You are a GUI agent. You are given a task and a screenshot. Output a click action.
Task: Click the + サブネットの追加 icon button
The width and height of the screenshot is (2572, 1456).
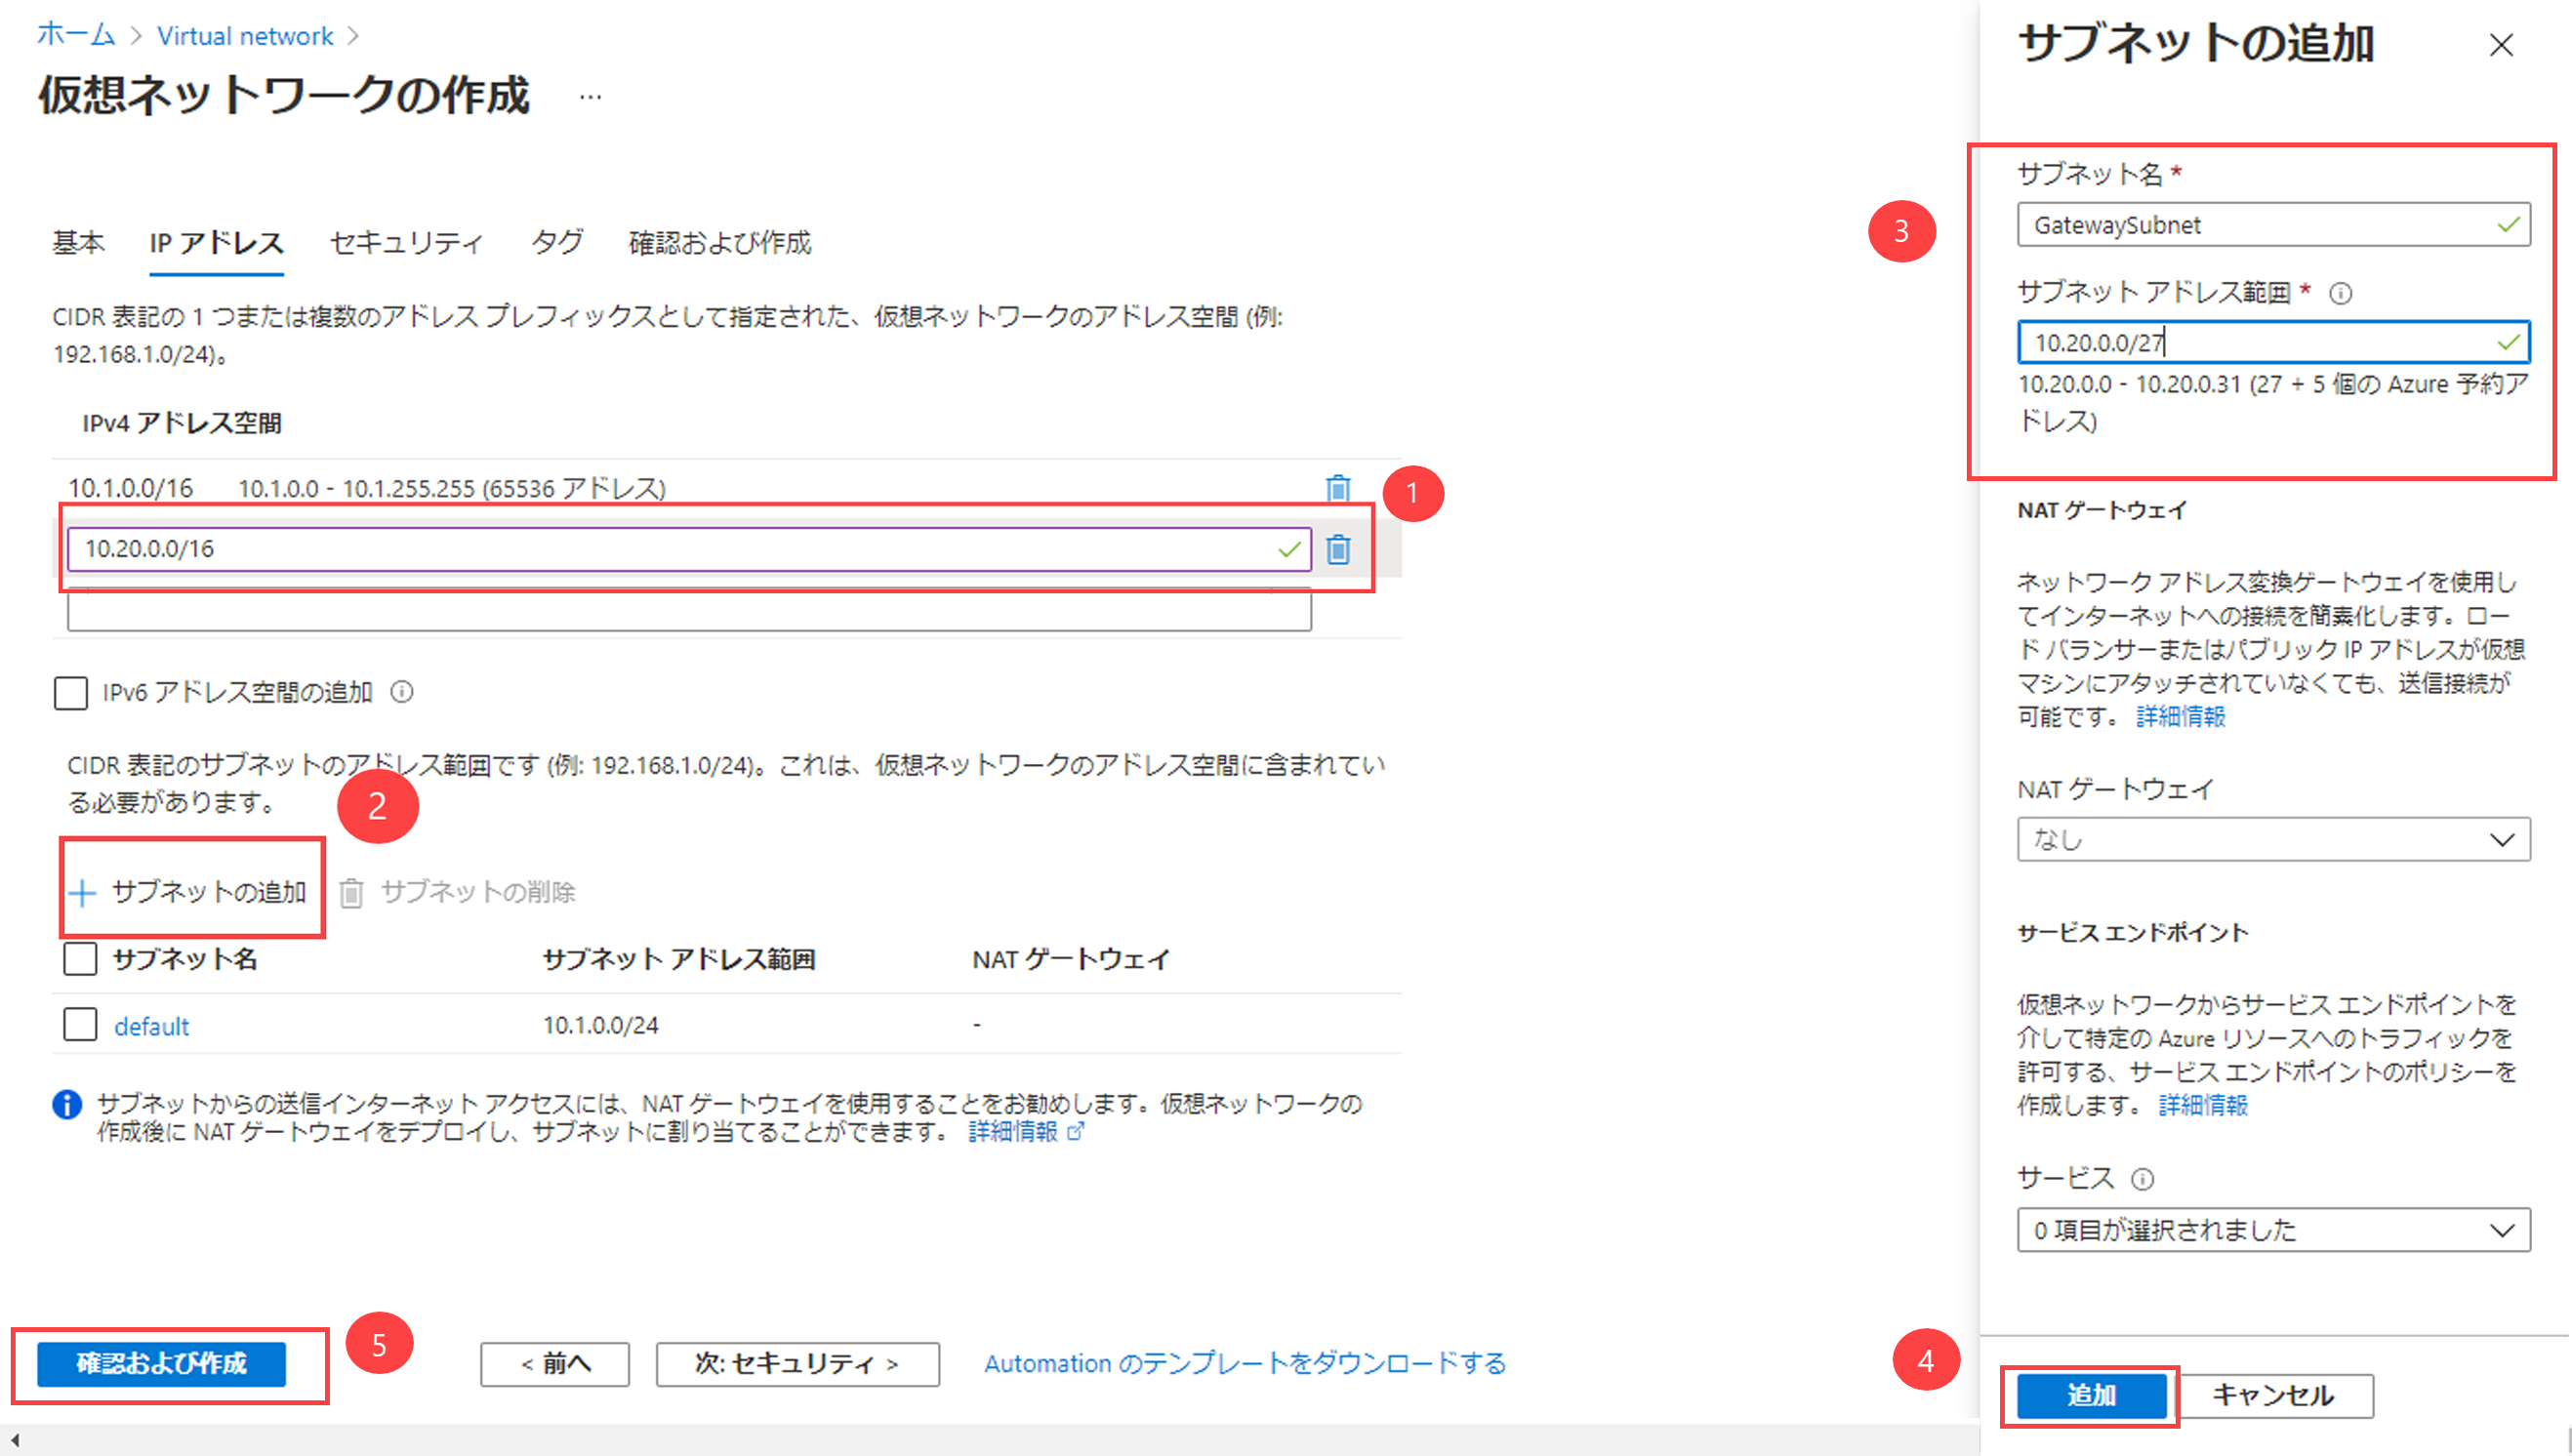point(185,891)
